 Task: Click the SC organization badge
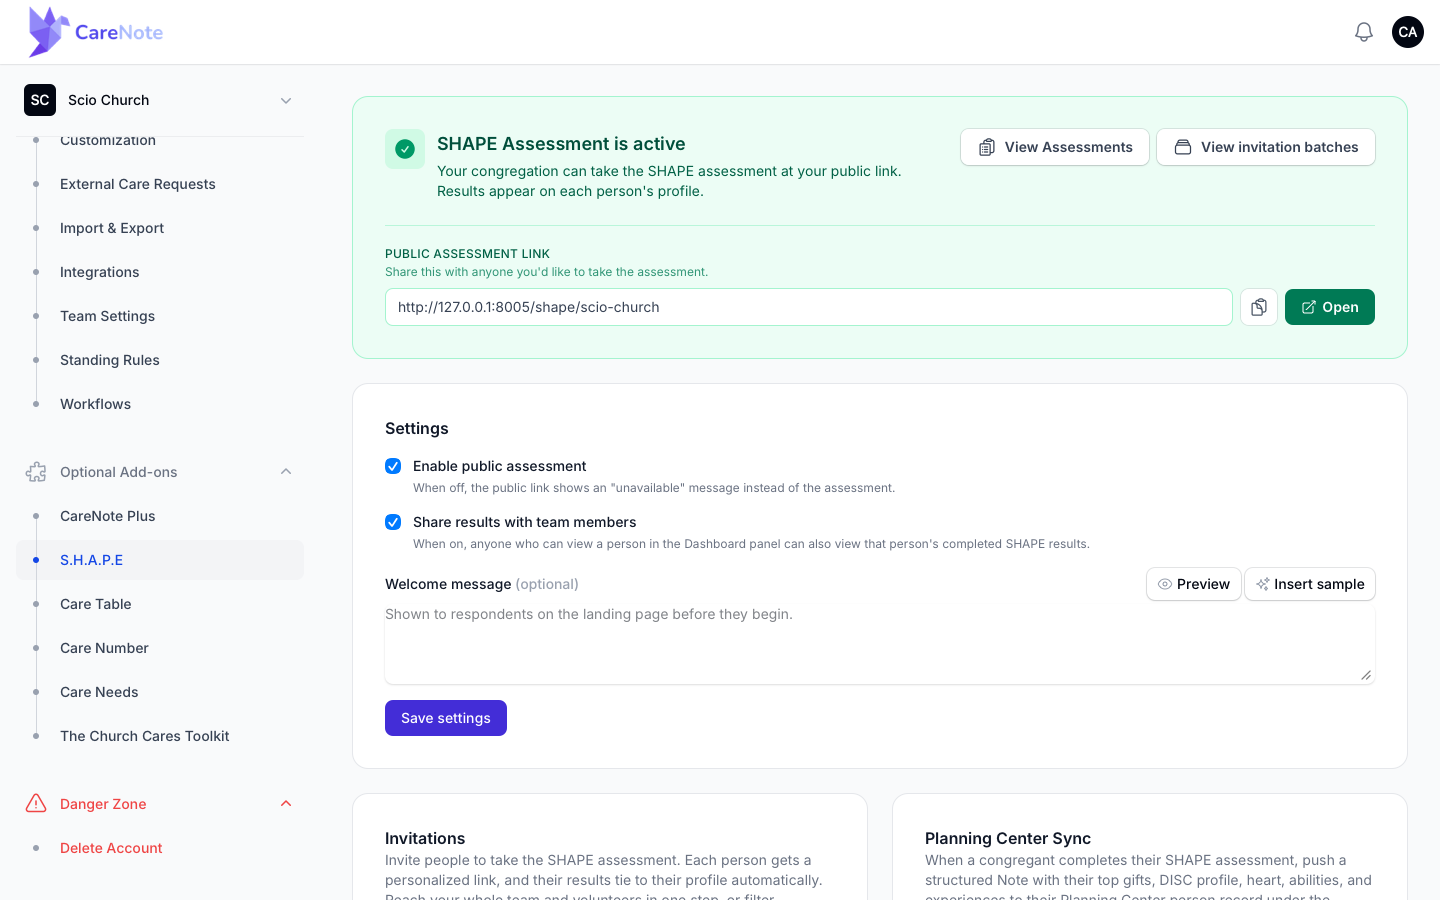[x=40, y=100]
